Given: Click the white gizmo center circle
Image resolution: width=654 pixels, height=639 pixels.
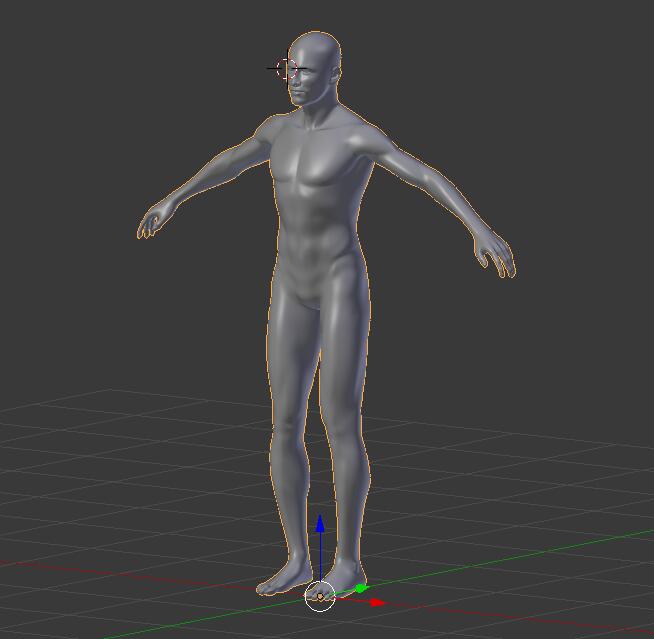Looking at the screenshot, I should click(320, 597).
